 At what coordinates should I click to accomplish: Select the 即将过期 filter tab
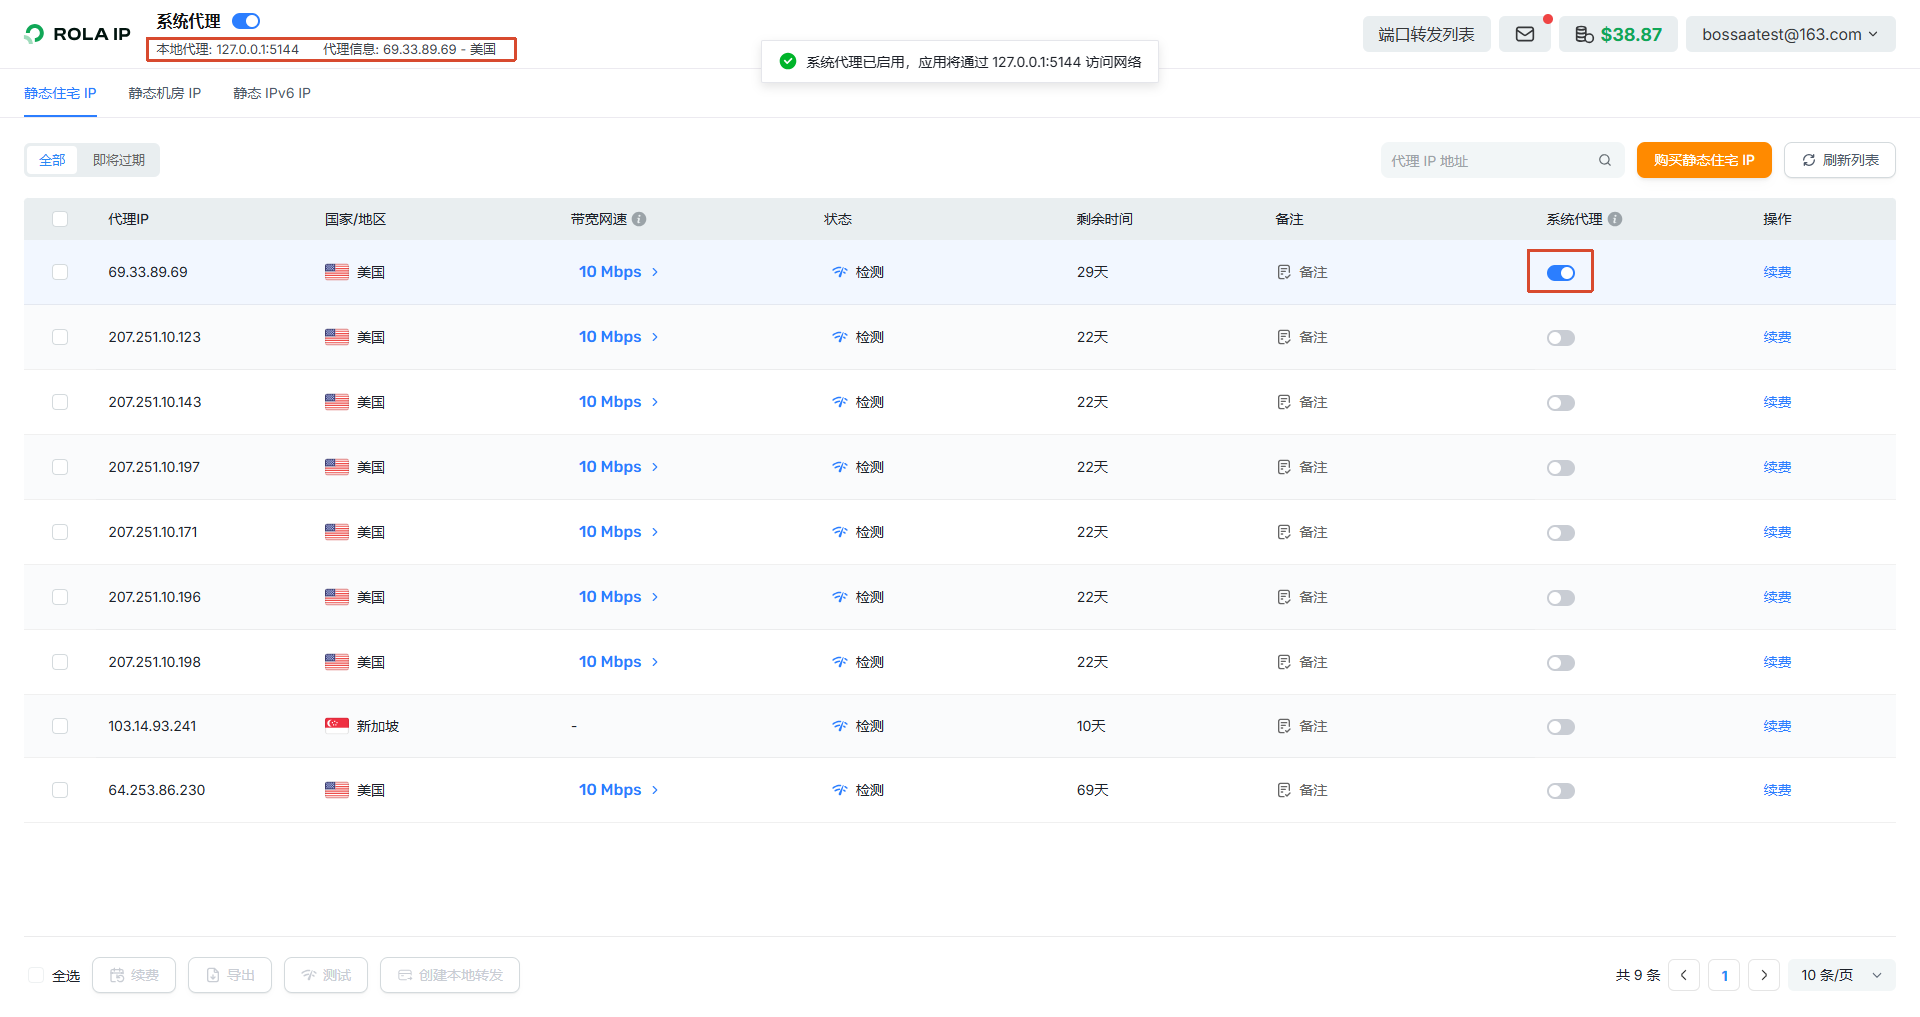tap(119, 160)
